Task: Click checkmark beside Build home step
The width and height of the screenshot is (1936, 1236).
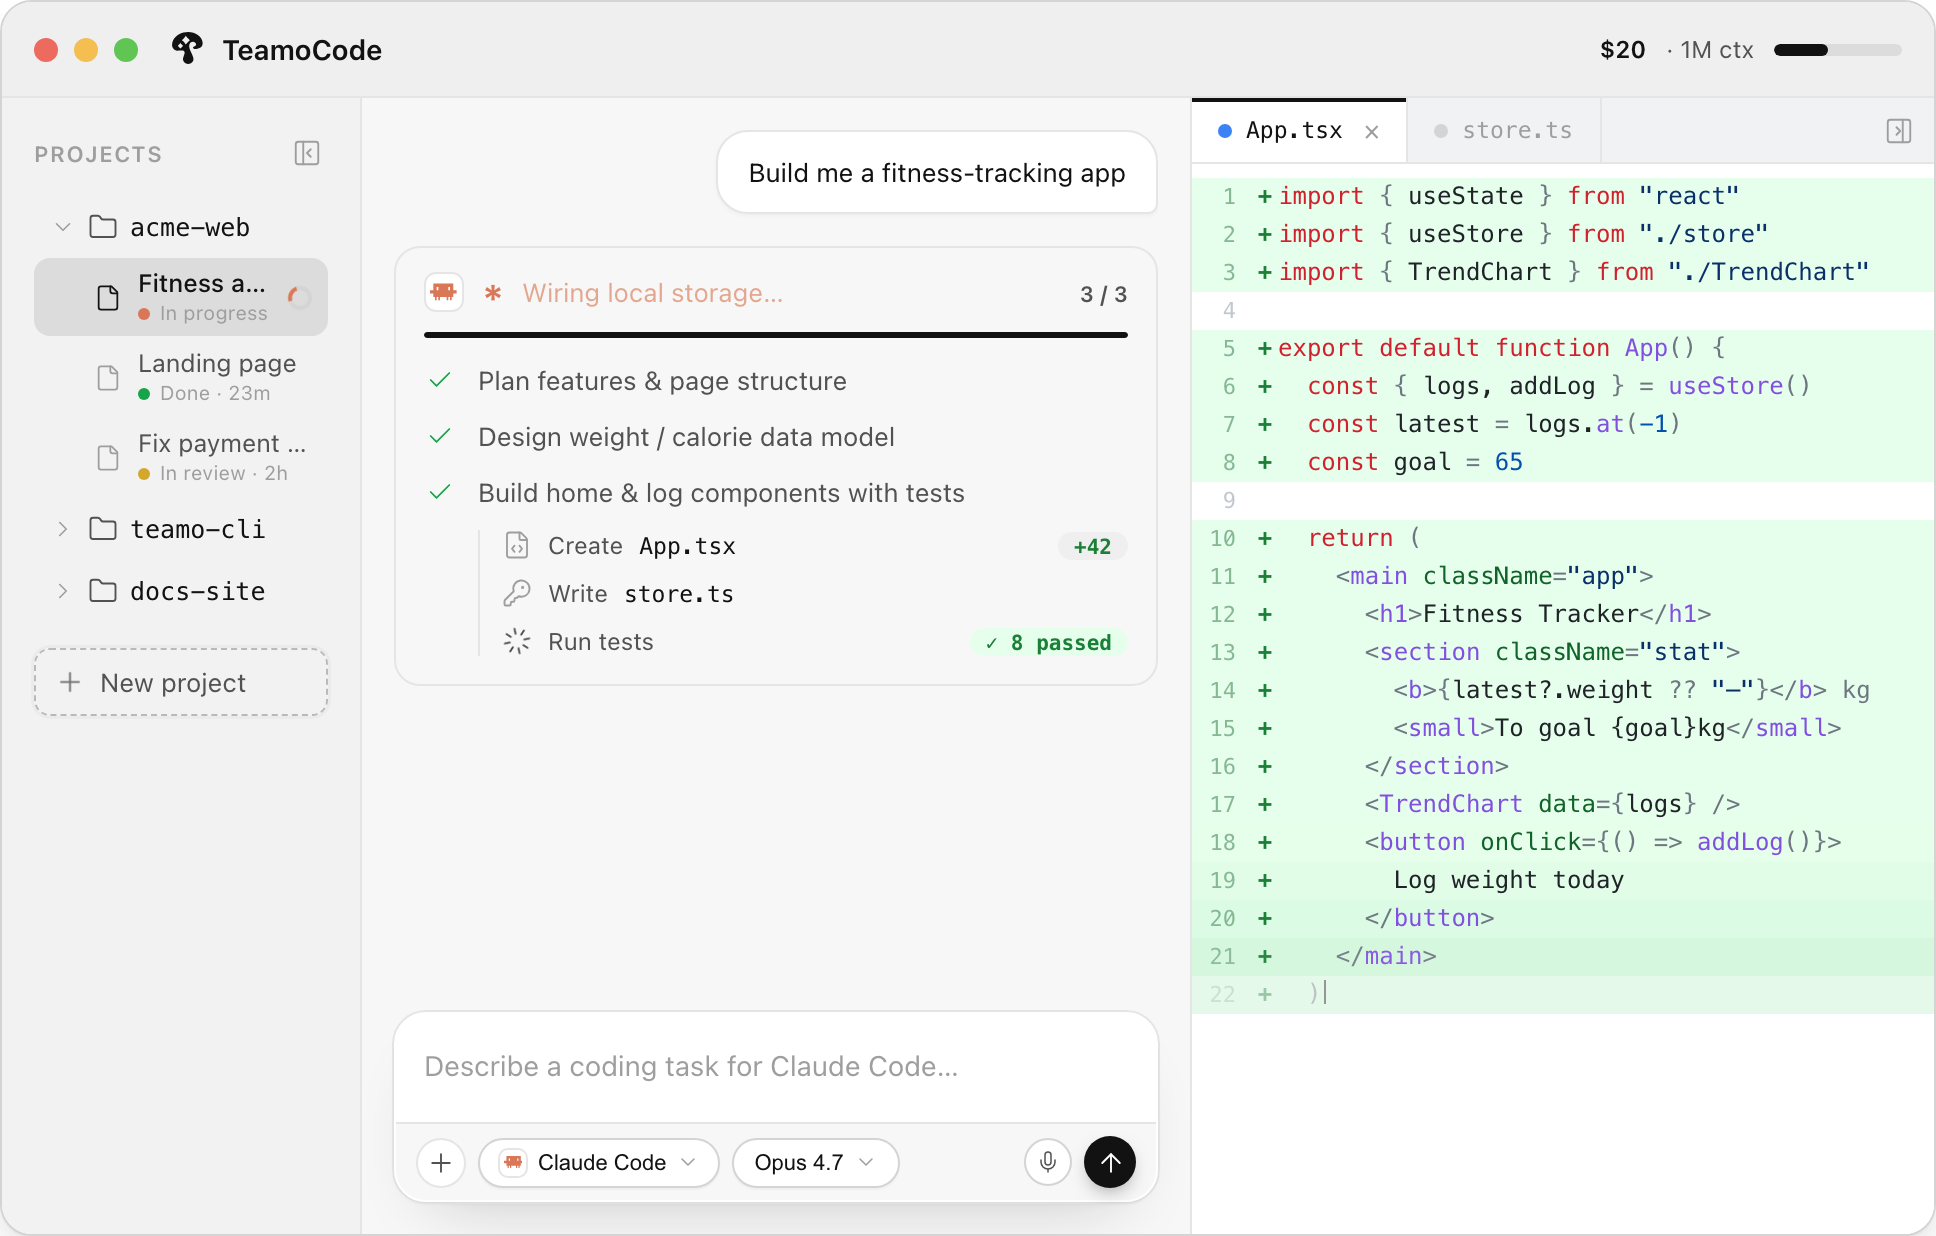Action: click(x=440, y=493)
